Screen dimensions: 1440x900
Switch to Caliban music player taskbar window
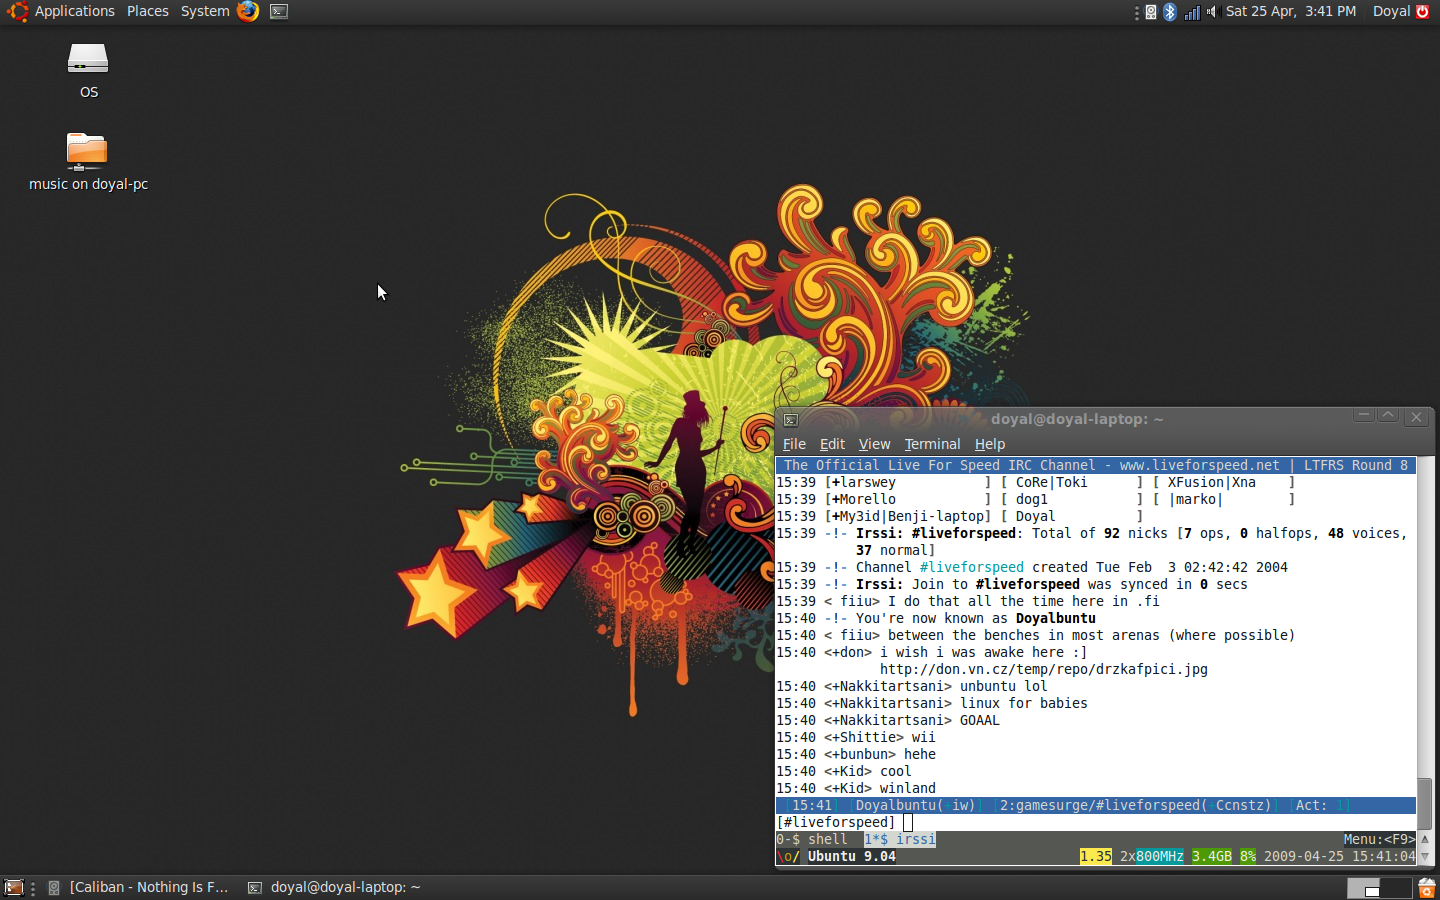coord(140,887)
